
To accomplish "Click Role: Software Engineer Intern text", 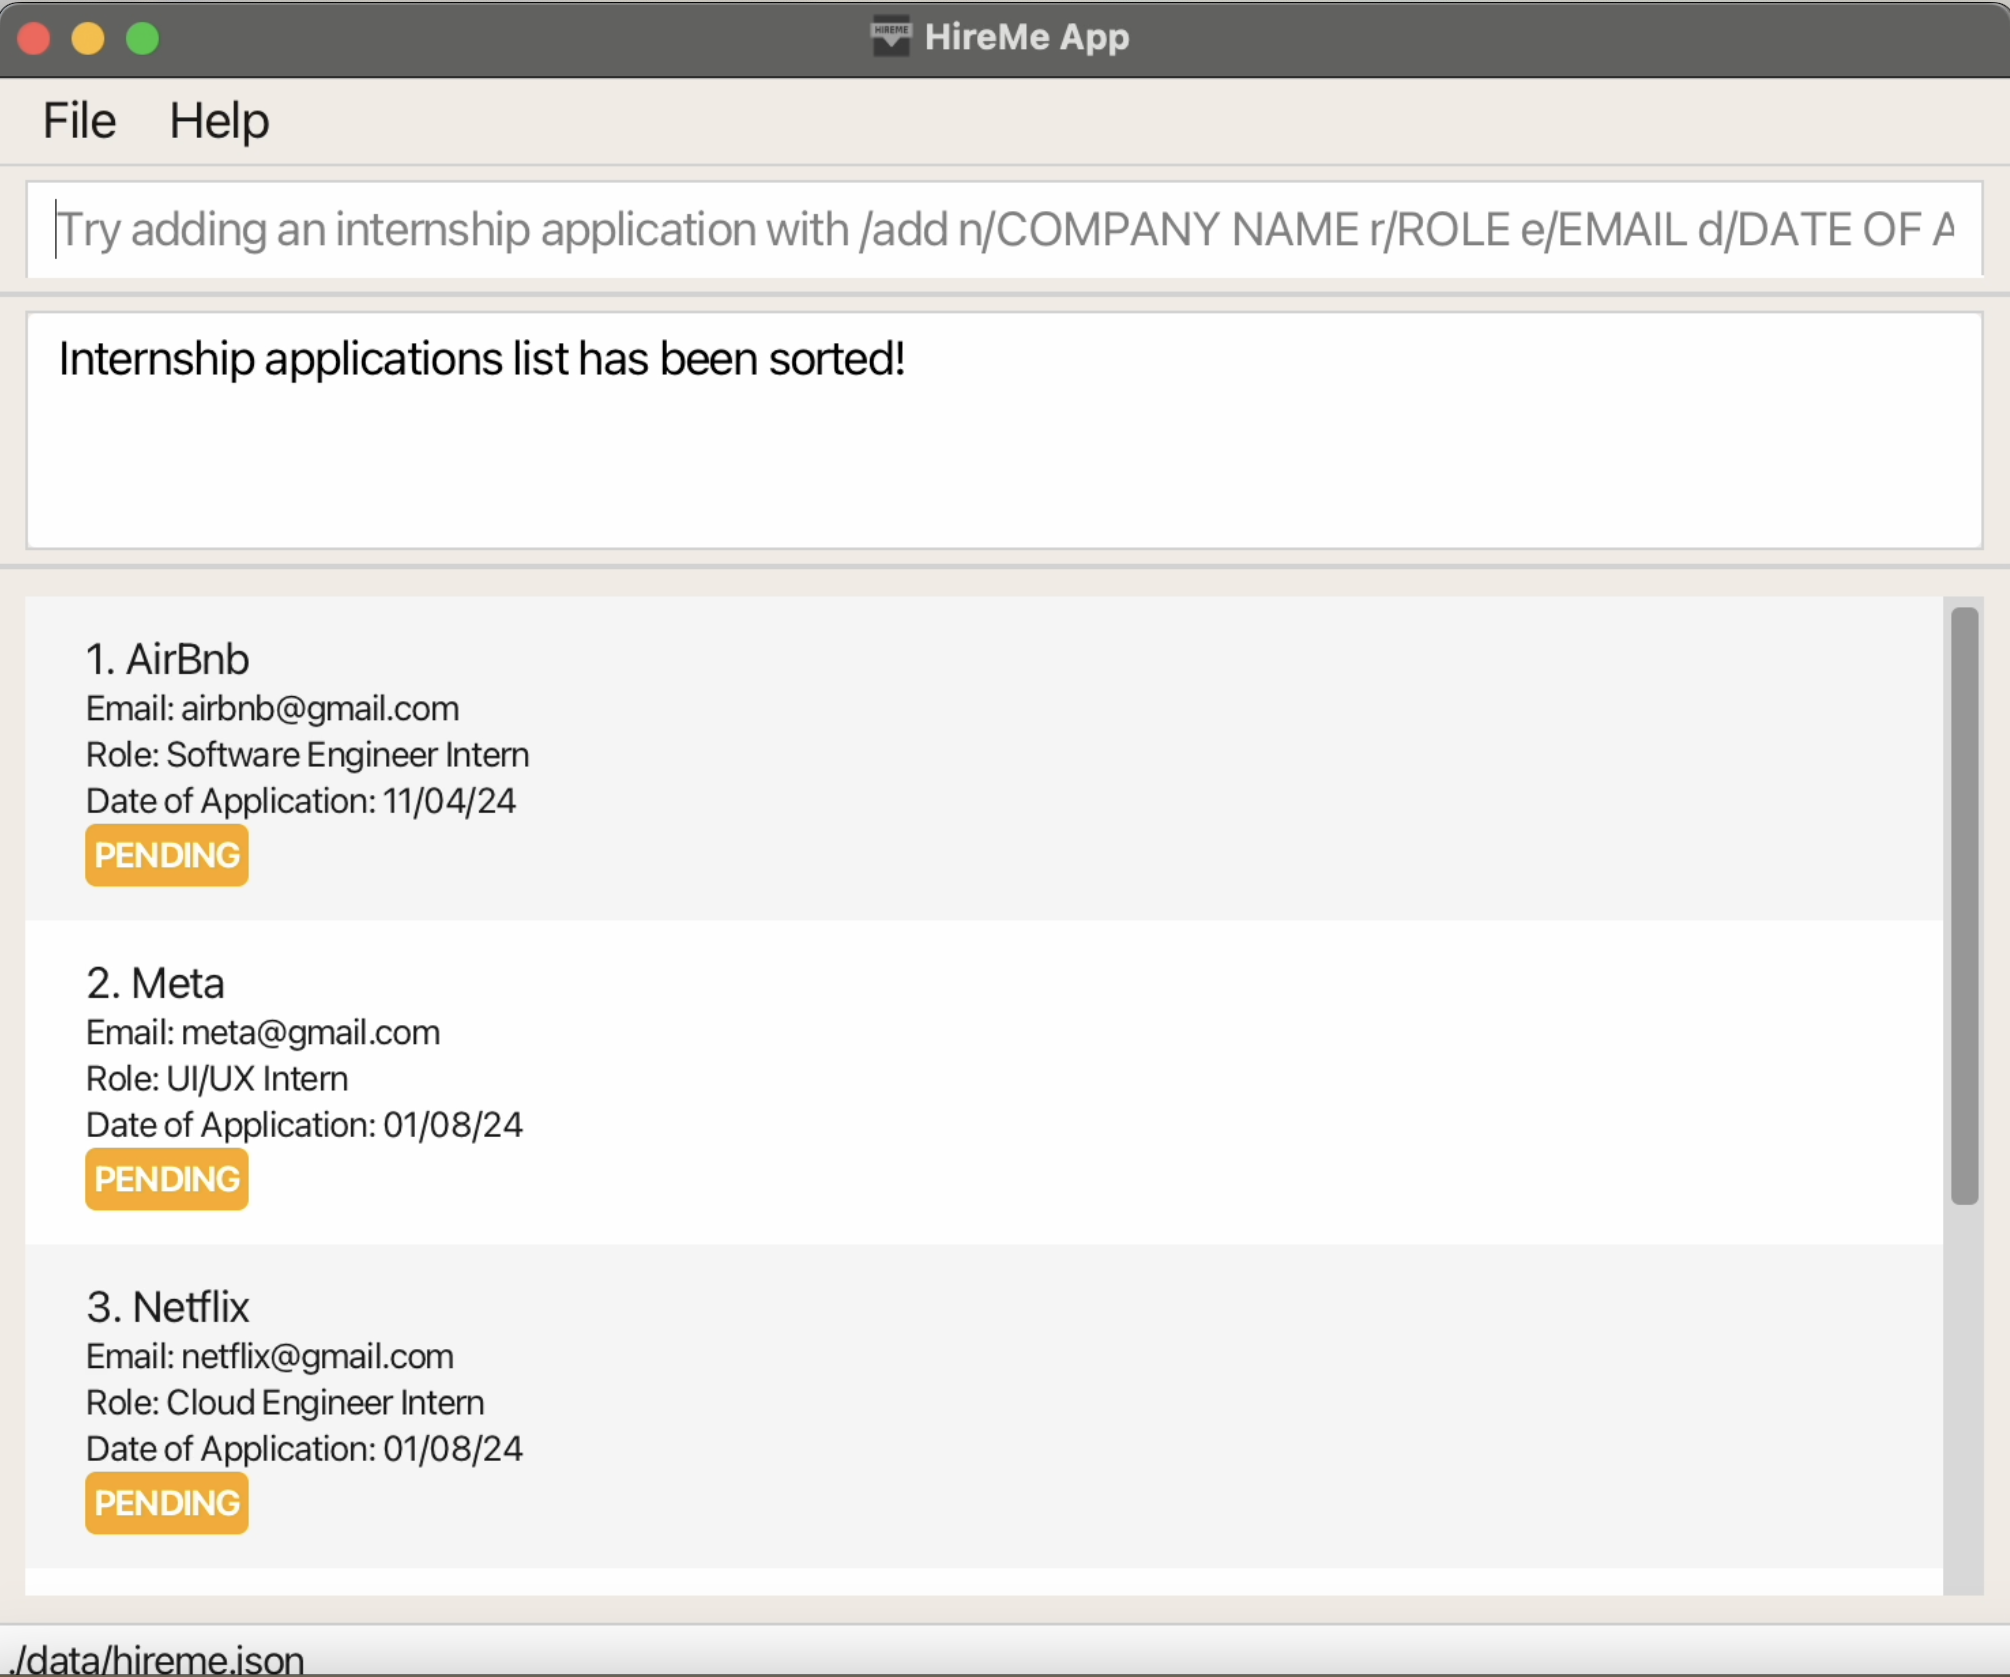I will (x=308, y=755).
